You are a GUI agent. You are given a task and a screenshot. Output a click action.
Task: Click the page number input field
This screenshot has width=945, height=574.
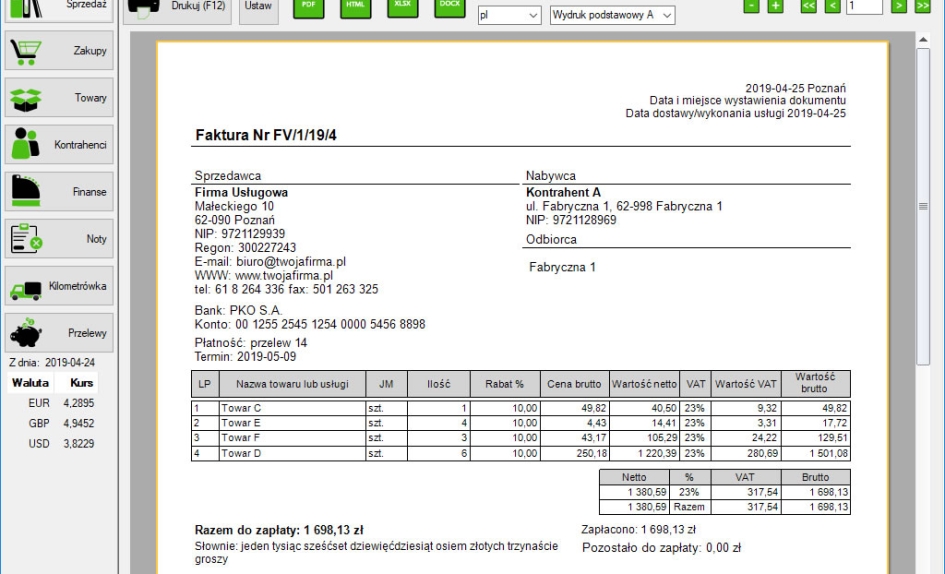[x=863, y=7]
